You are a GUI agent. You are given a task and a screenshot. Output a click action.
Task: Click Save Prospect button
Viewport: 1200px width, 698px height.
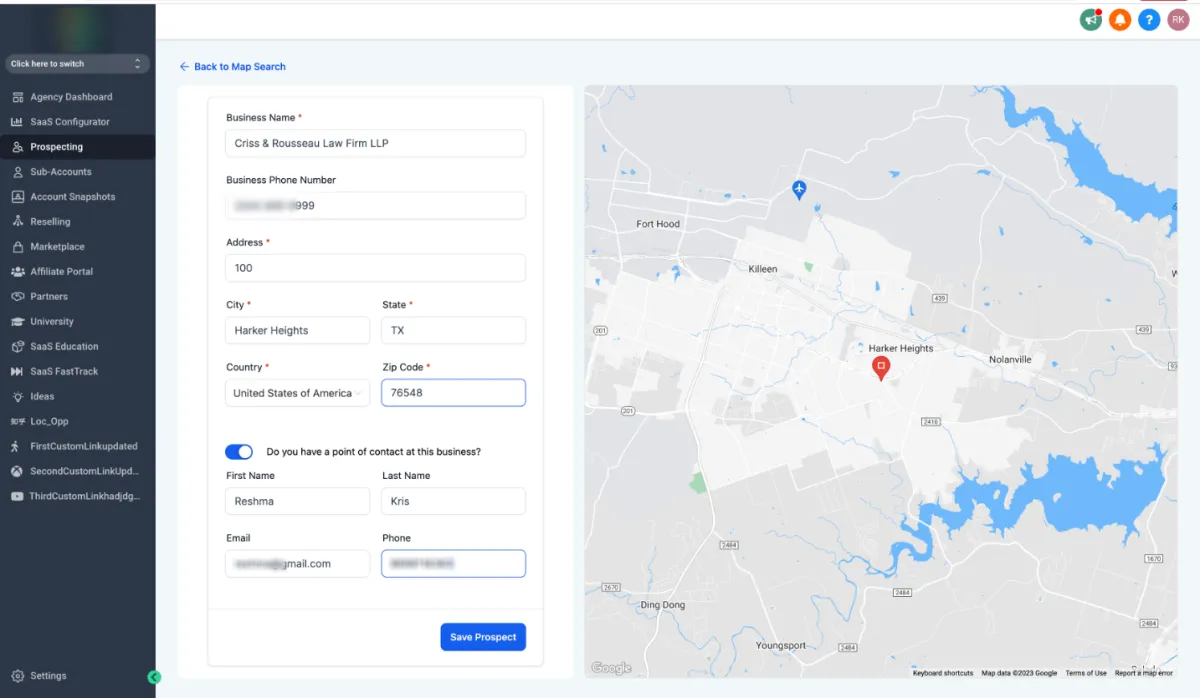pos(483,637)
